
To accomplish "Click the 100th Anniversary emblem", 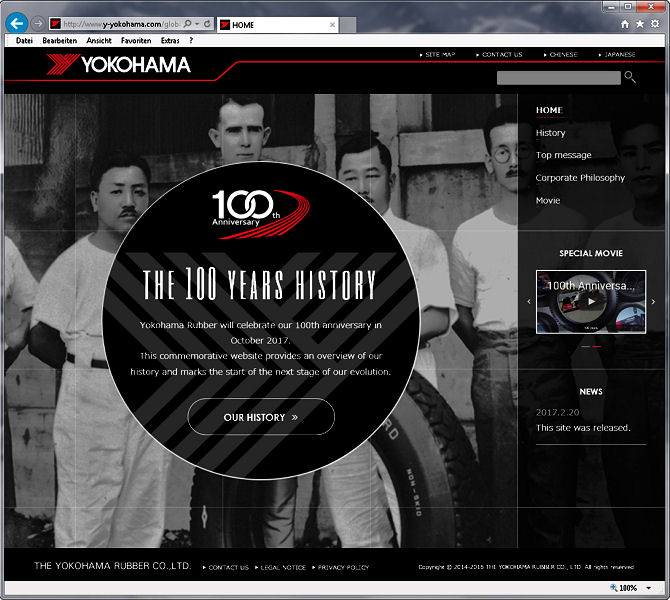I will (x=261, y=214).
